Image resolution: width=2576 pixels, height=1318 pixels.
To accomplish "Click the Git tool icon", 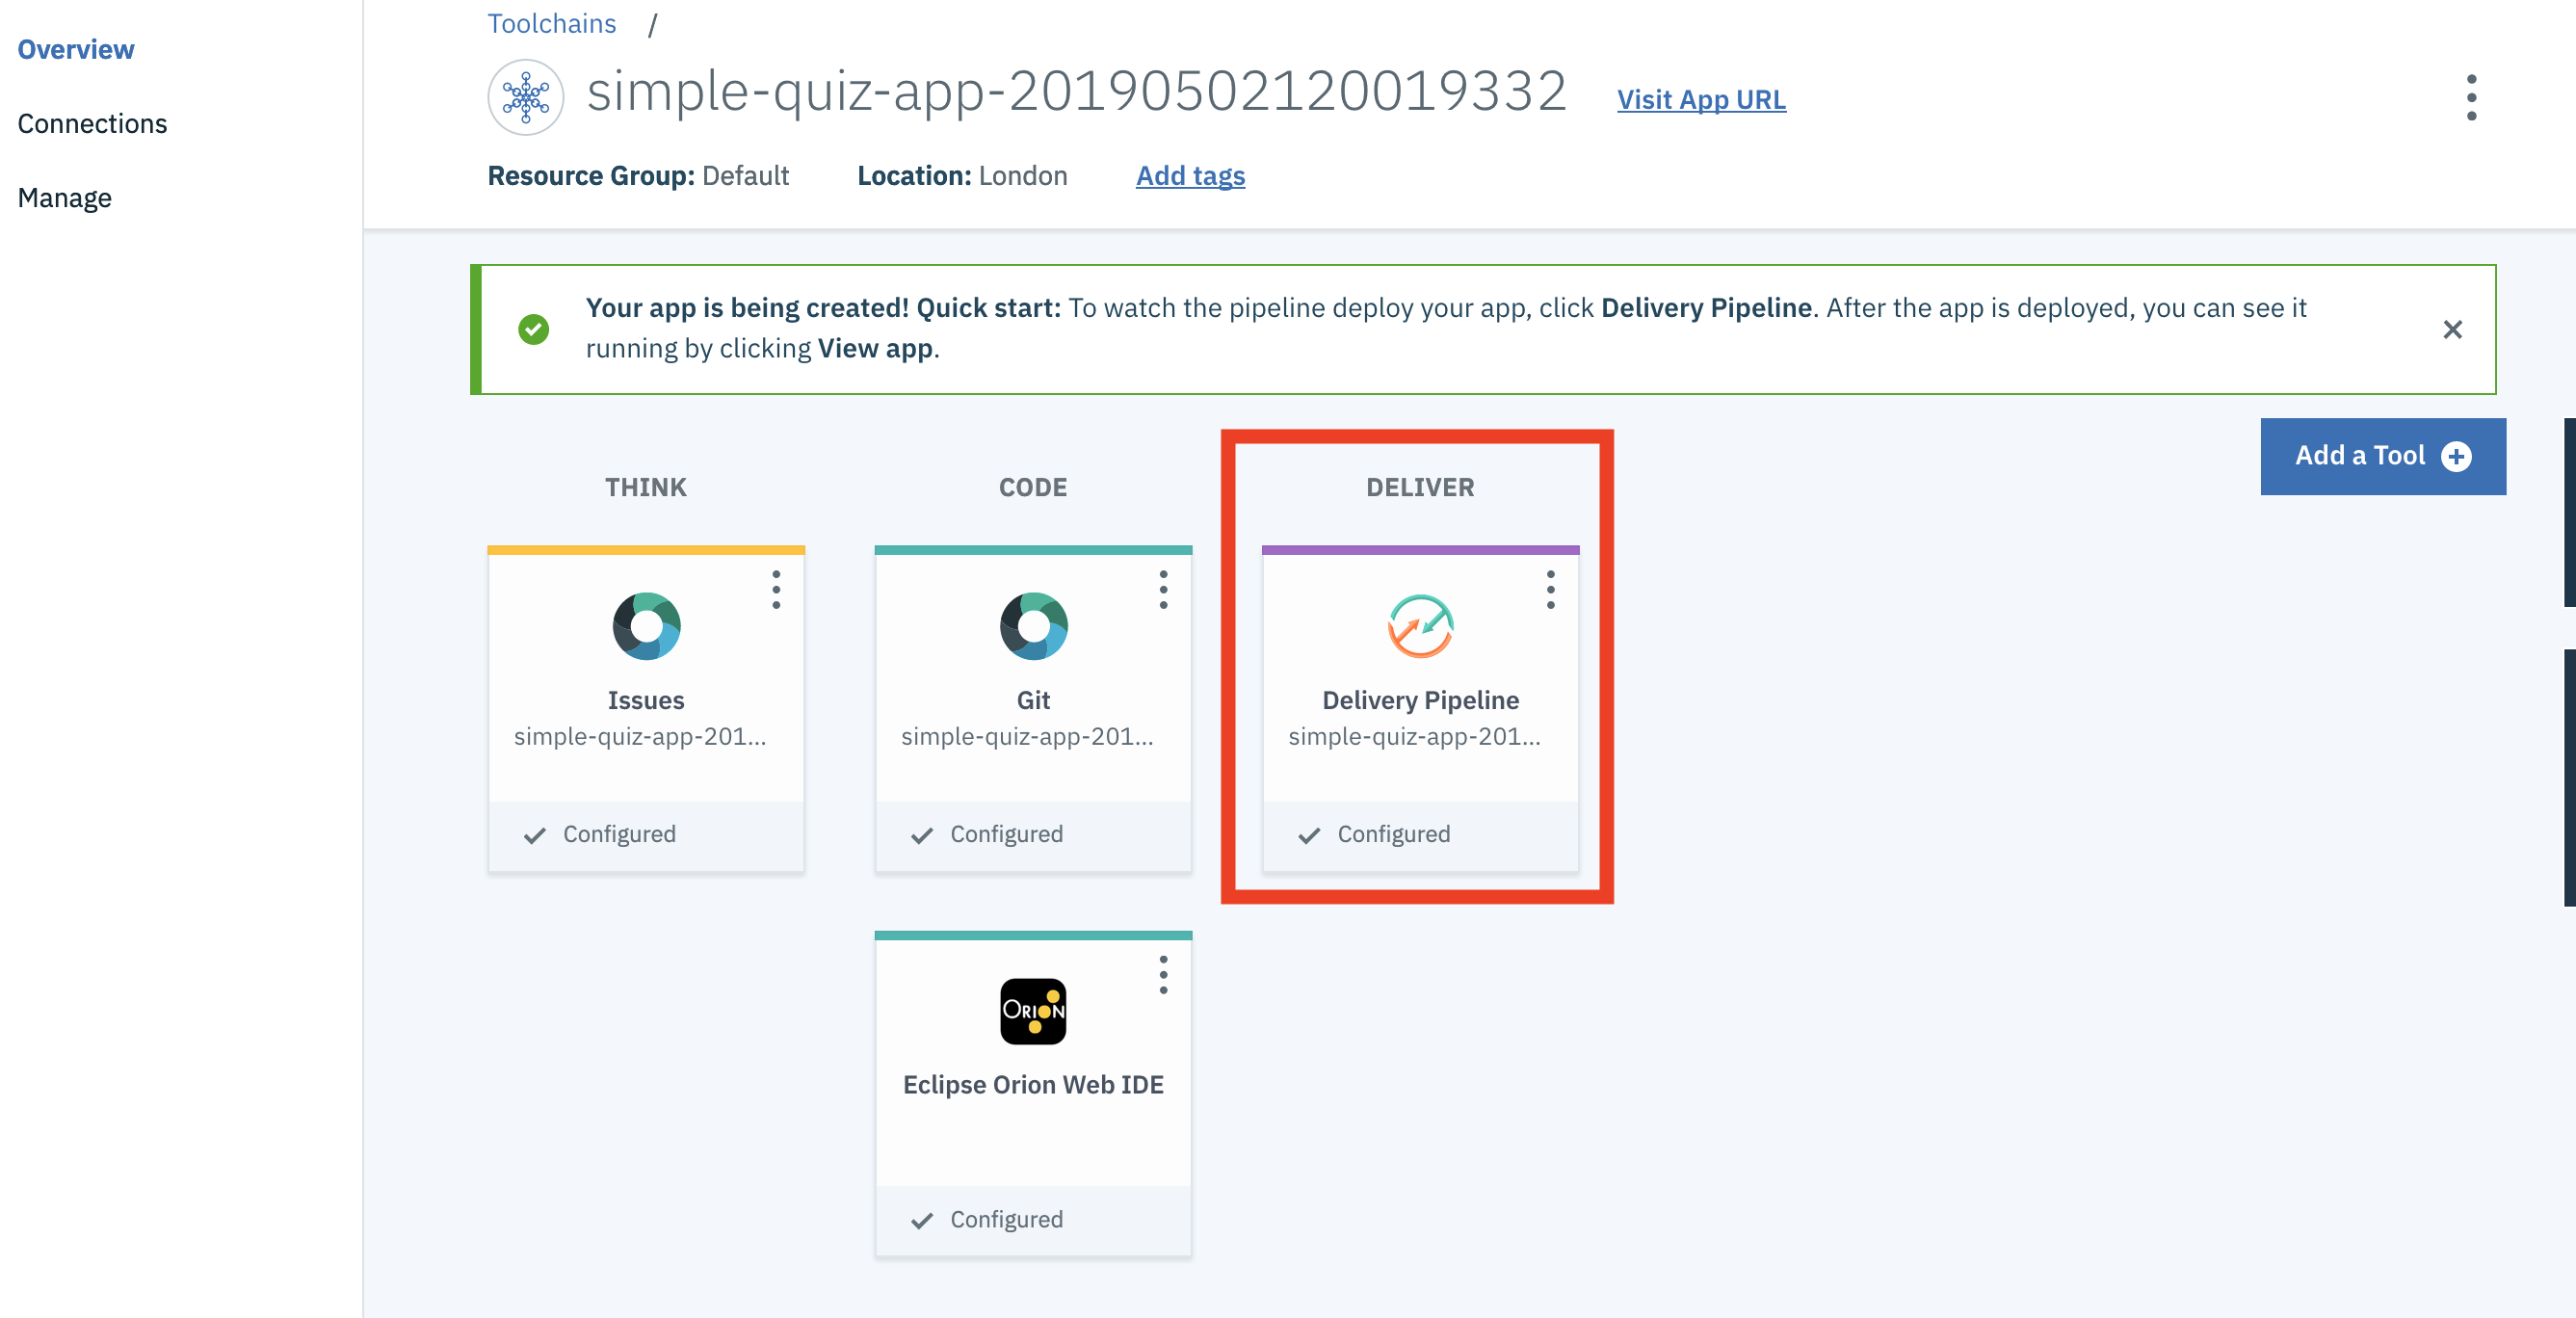I will [x=1033, y=626].
